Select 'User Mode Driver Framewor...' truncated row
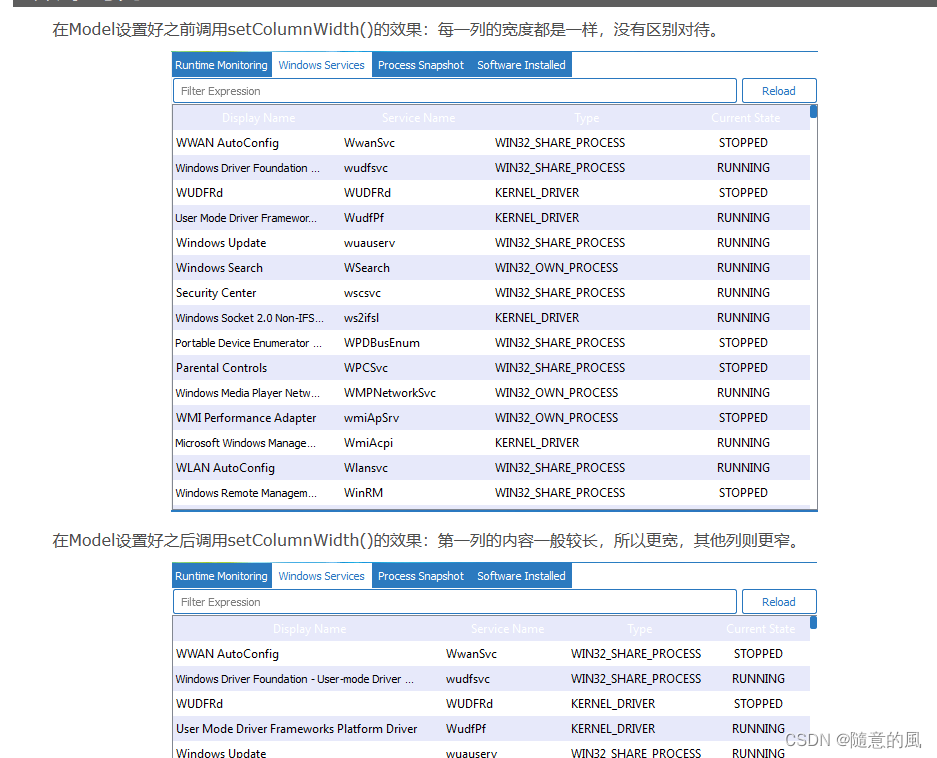 point(491,218)
